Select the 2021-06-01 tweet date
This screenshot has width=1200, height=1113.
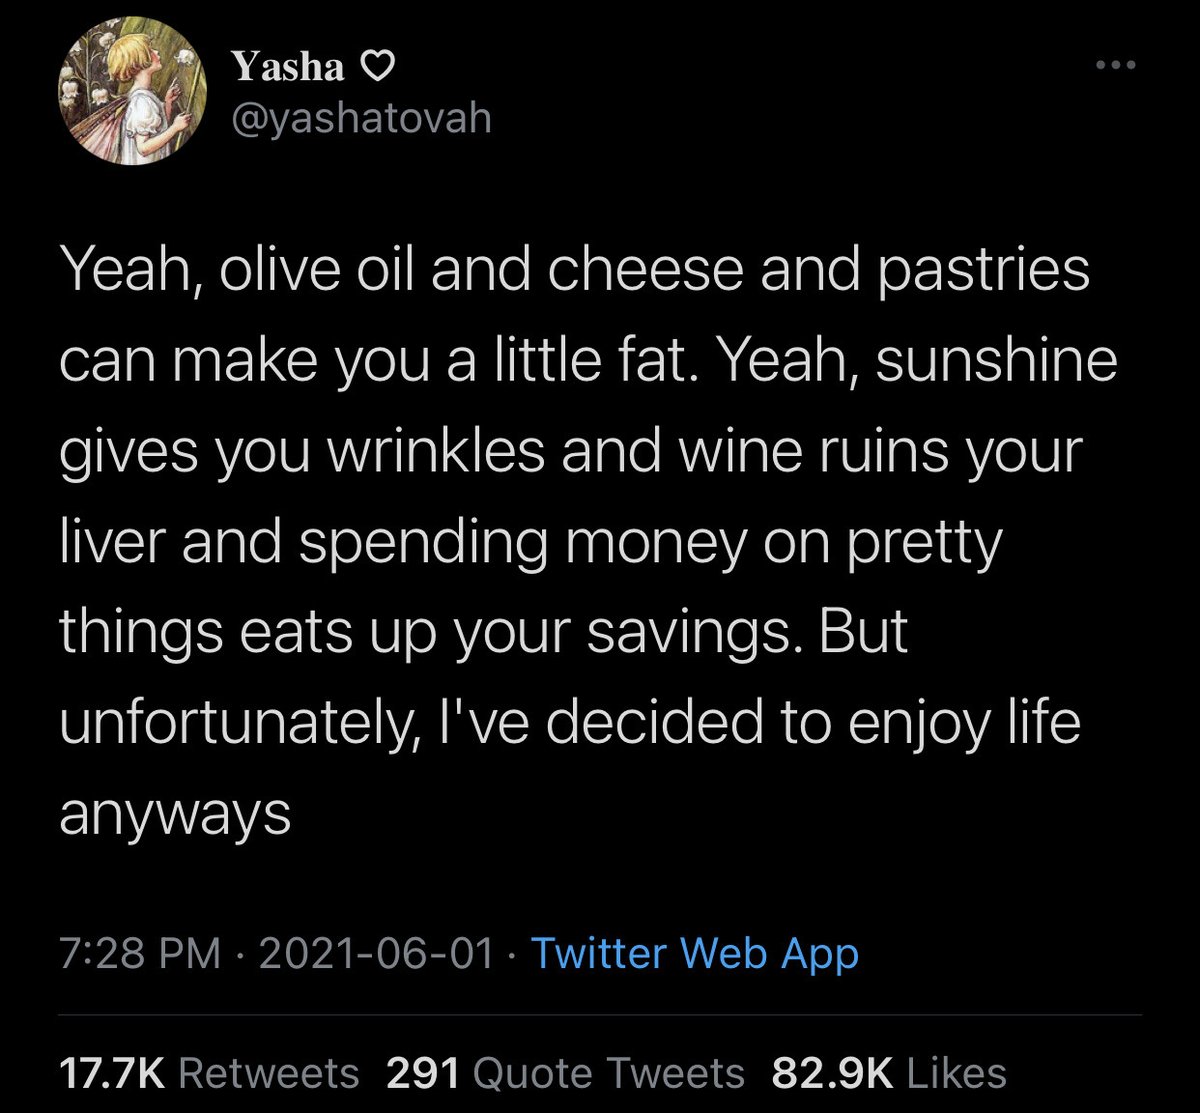[376, 953]
